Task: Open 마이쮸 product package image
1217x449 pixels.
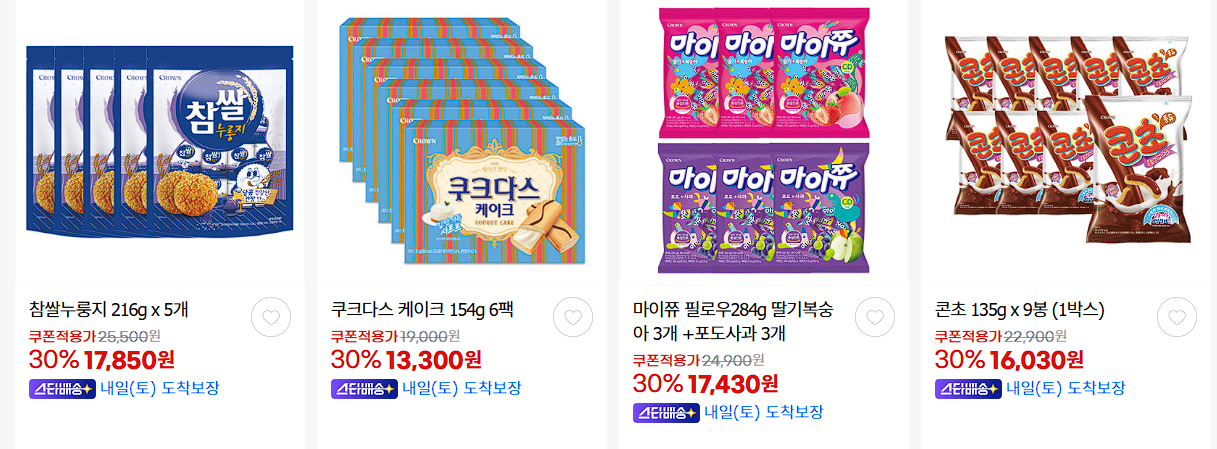Action: tap(764, 140)
